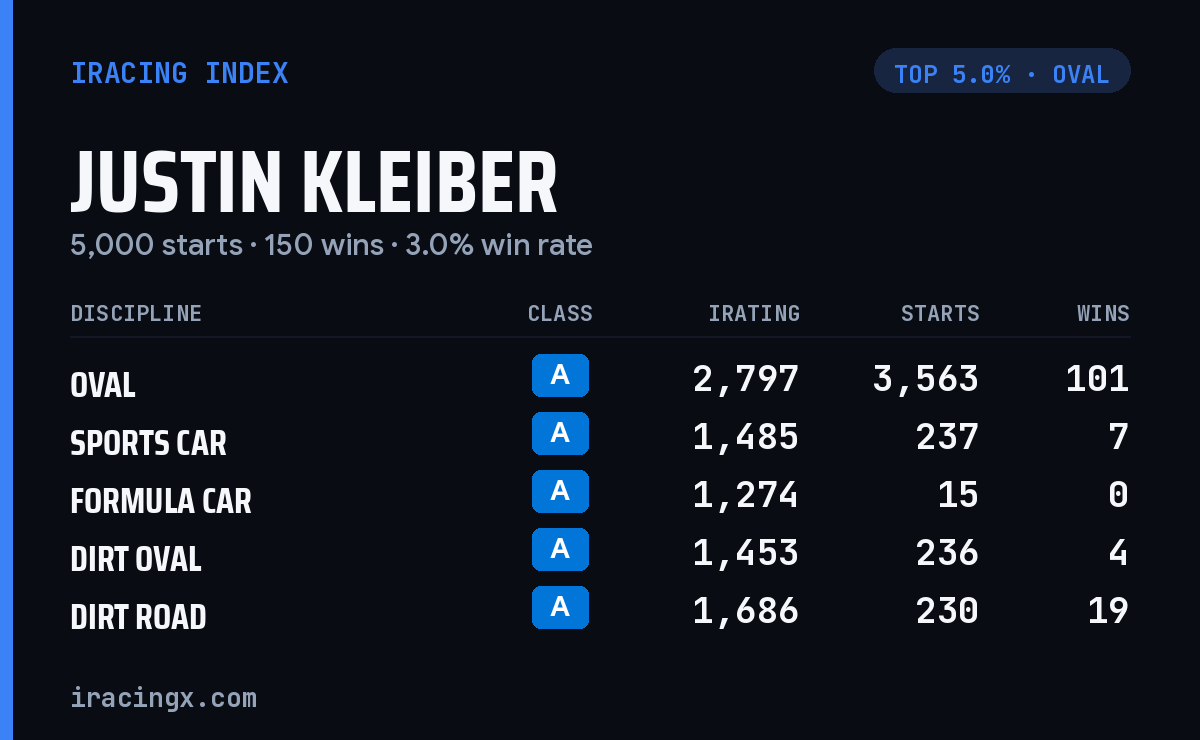This screenshot has width=1200, height=740.
Task: Select the WINS column header
Action: [1103, 314]
